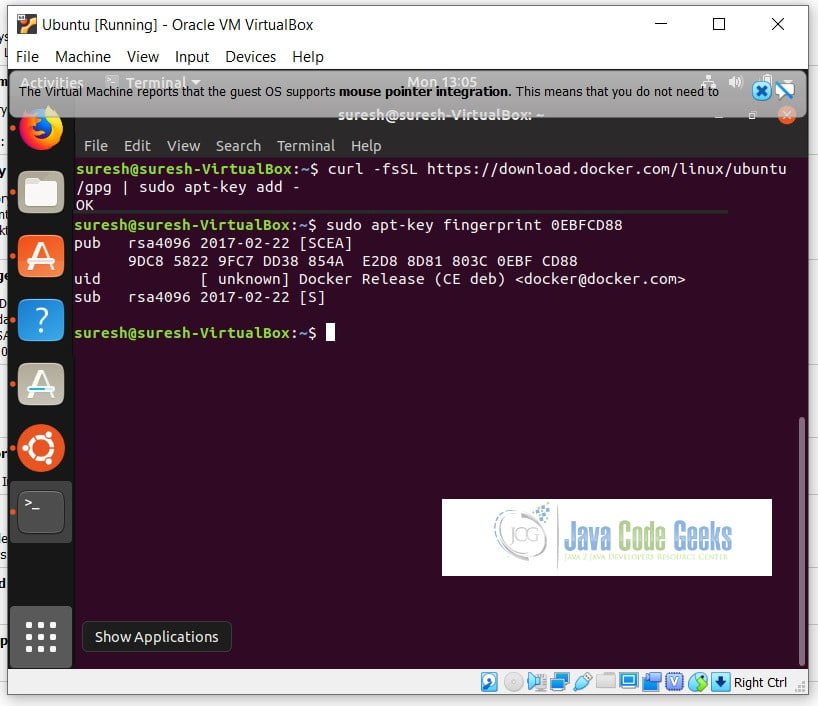Open the terminal's Search menu
The height and width of the screenshot is (706, 818).
click(x=238, y=146)
